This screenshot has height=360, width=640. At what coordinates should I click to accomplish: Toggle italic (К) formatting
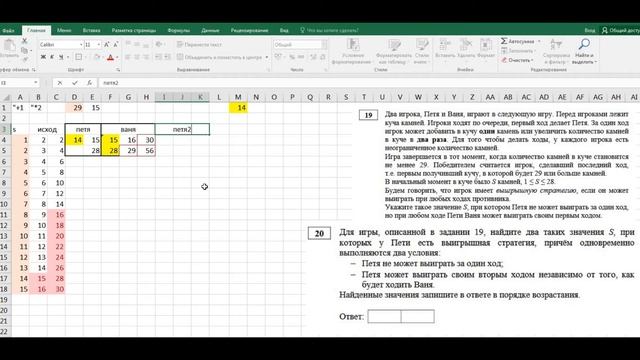(x=52, y=57)
